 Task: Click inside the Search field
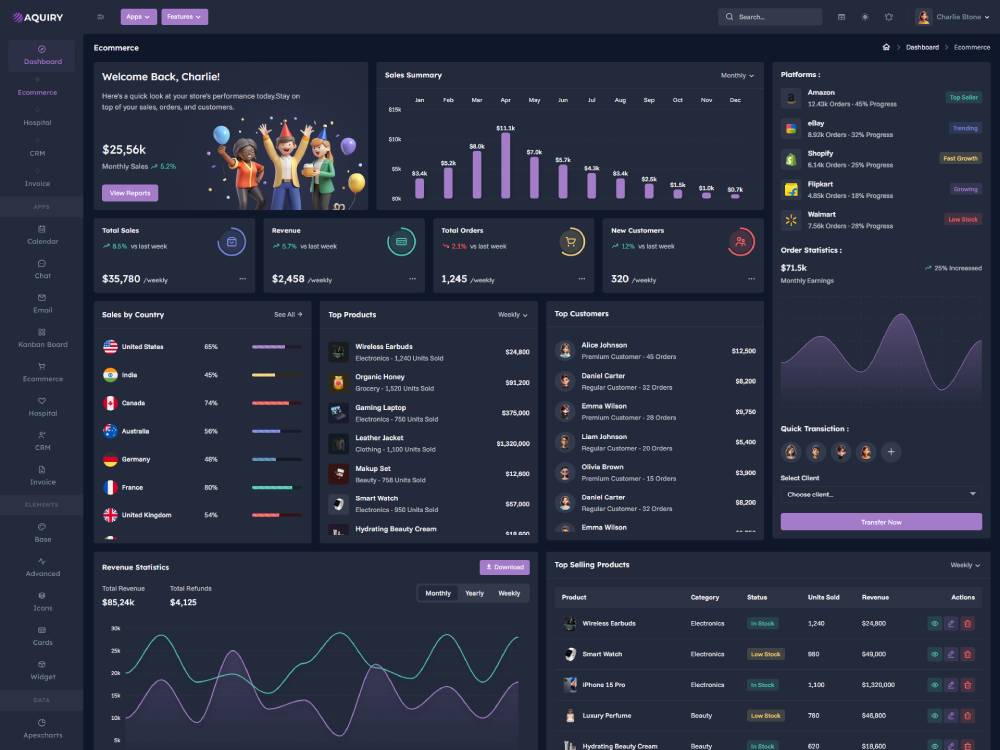[x=770, y=17]
